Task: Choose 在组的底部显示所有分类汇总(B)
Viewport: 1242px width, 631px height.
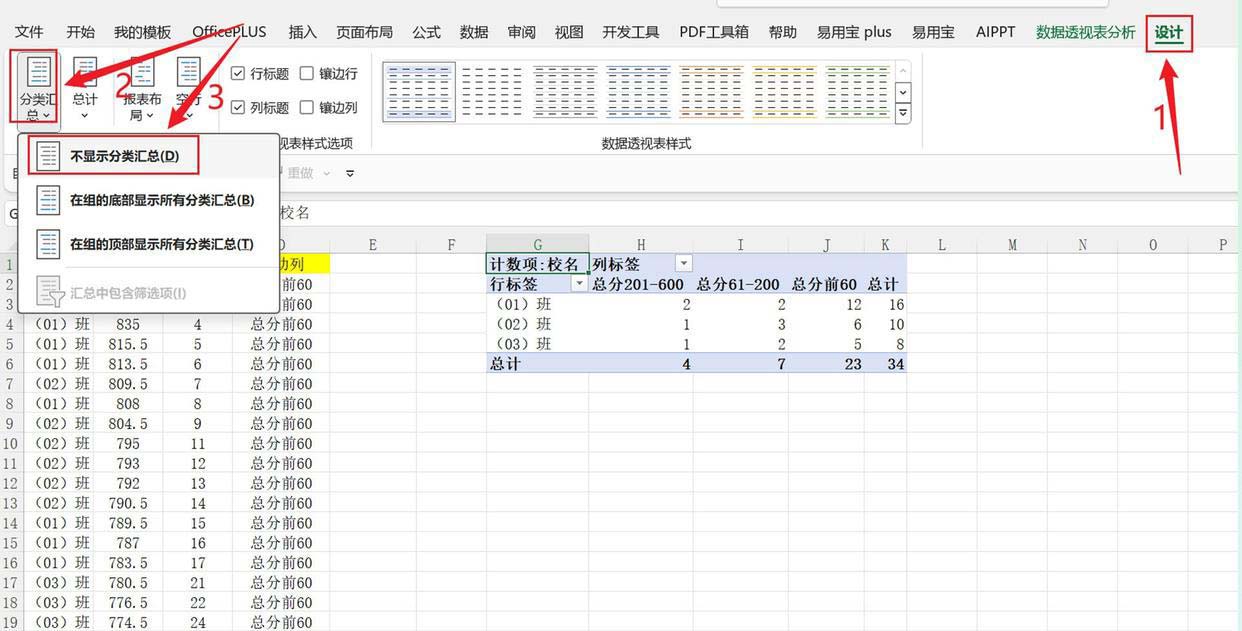Action: click(x=148, y=200)
